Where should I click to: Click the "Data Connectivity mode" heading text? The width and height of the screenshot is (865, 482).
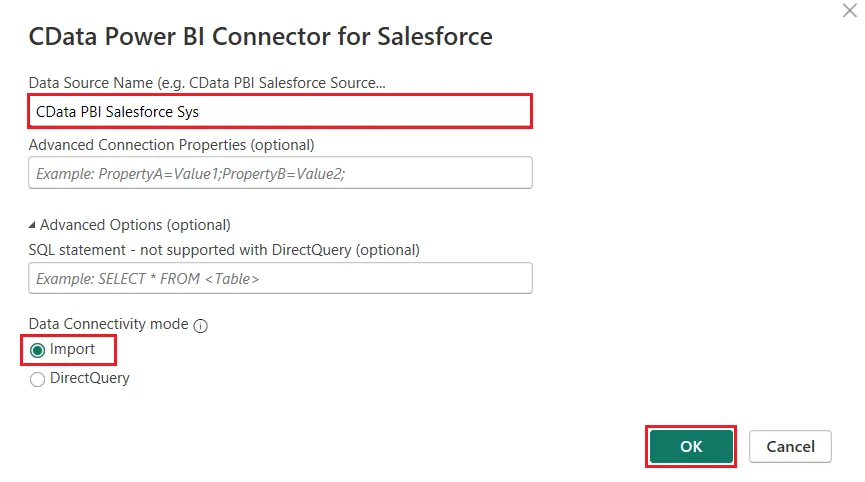(109, 325)
